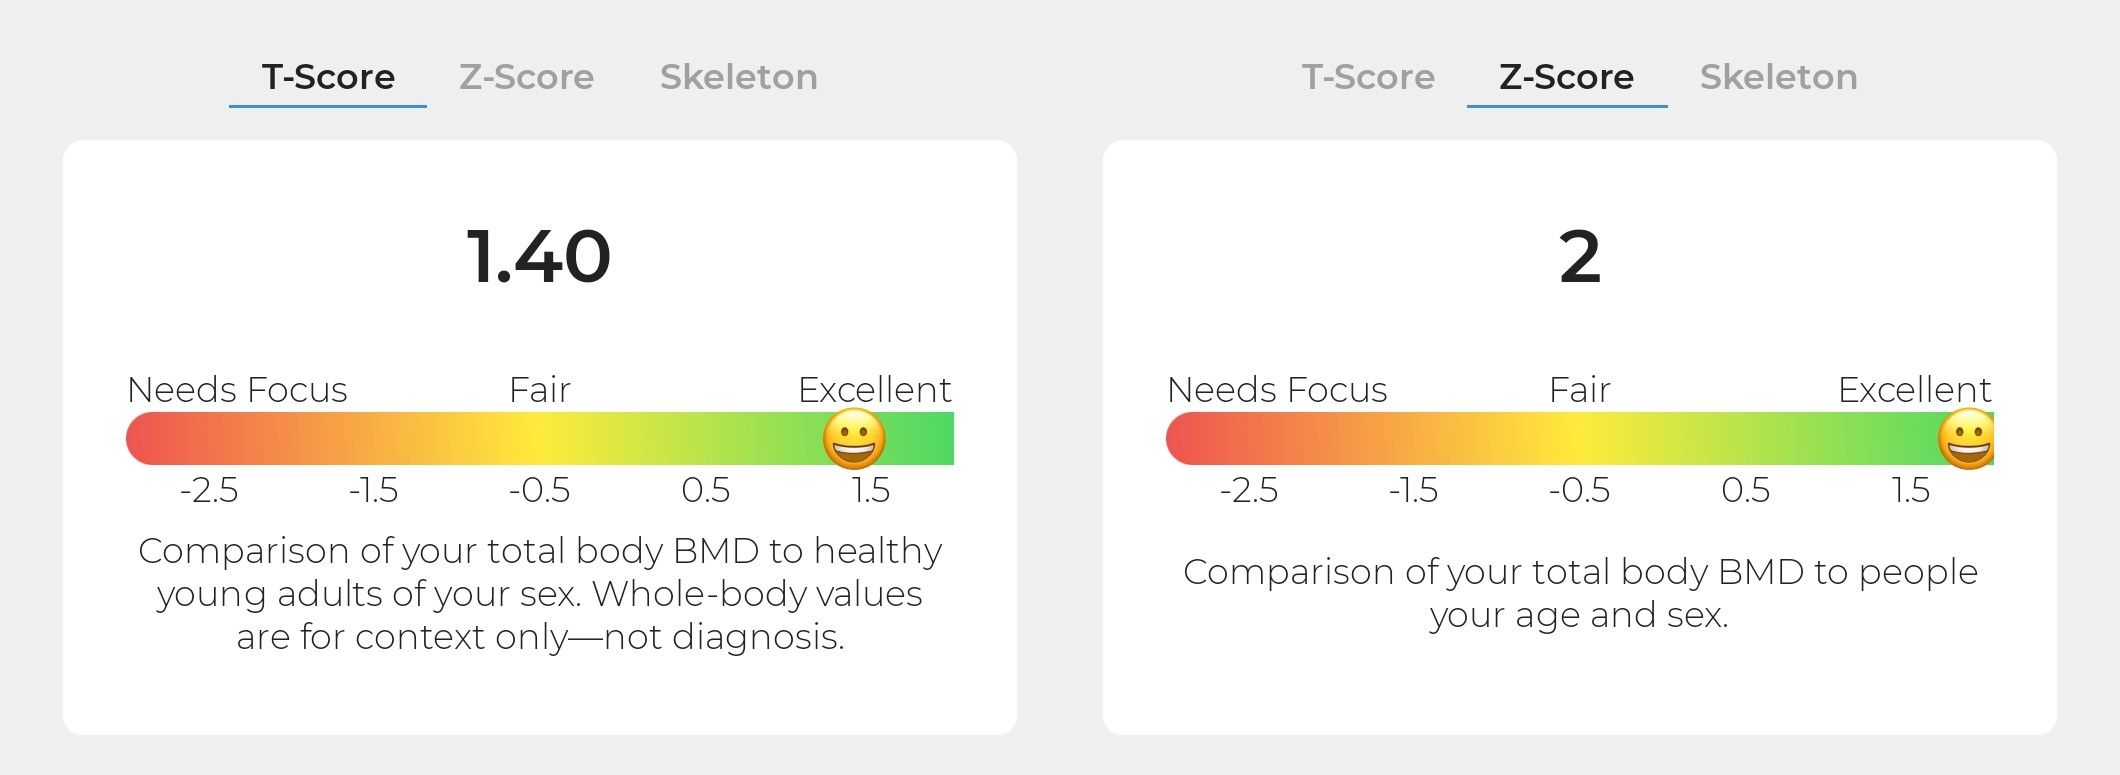
Task: Select the T-Score tab in the left panel
Action: pos(328,77)
